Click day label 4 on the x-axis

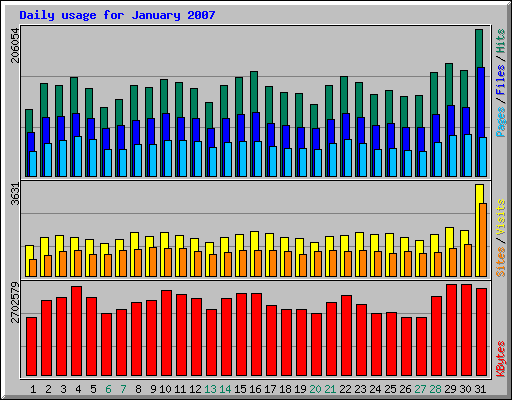(x=78, y=389)
